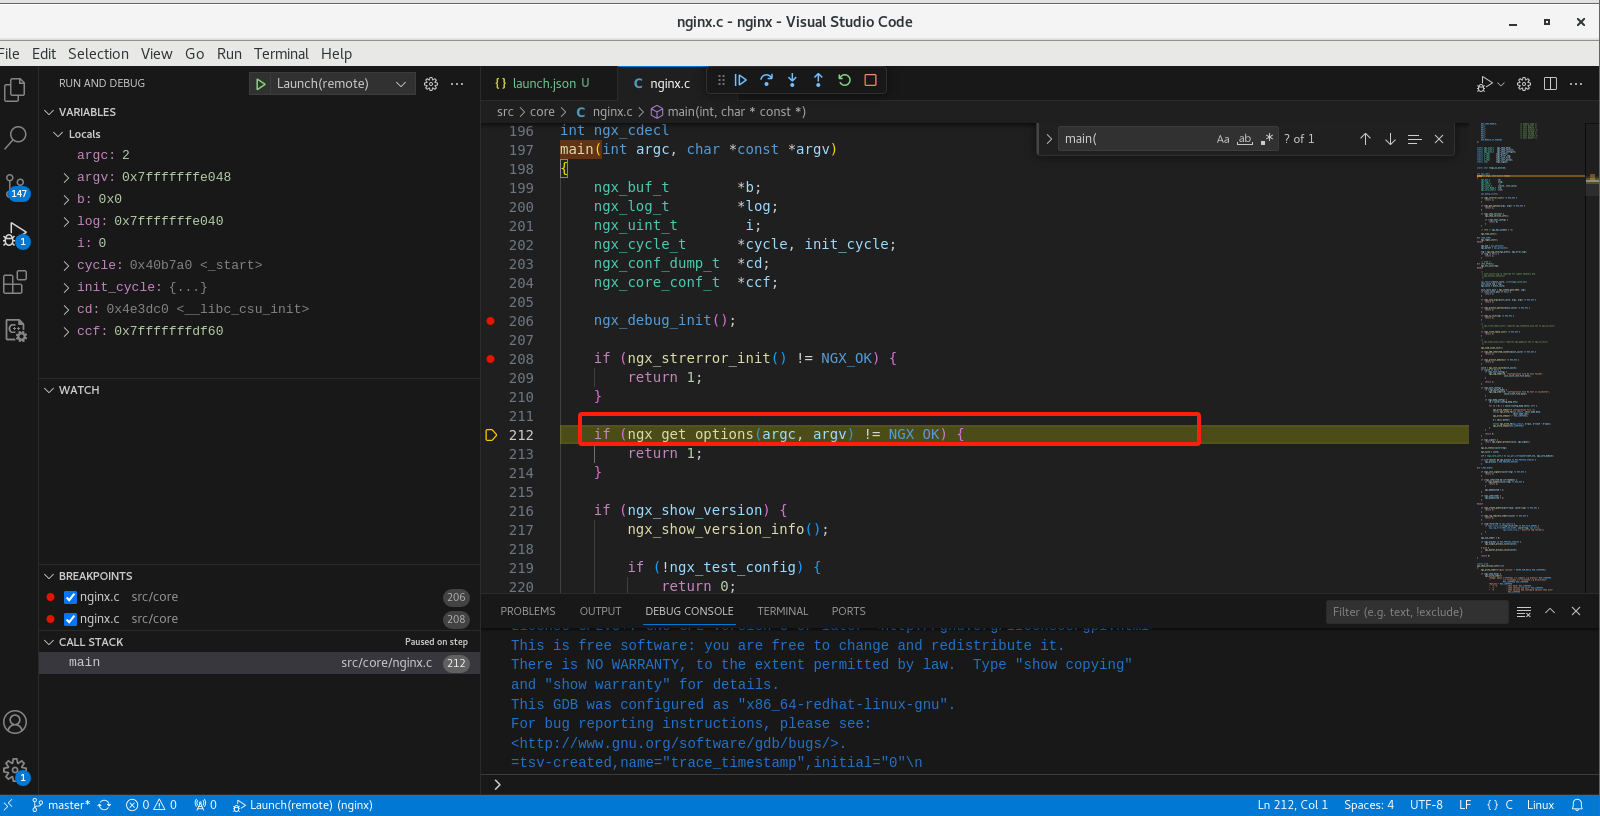
Task: Switch to PORTS panel tab
Action: pos(849,611)
